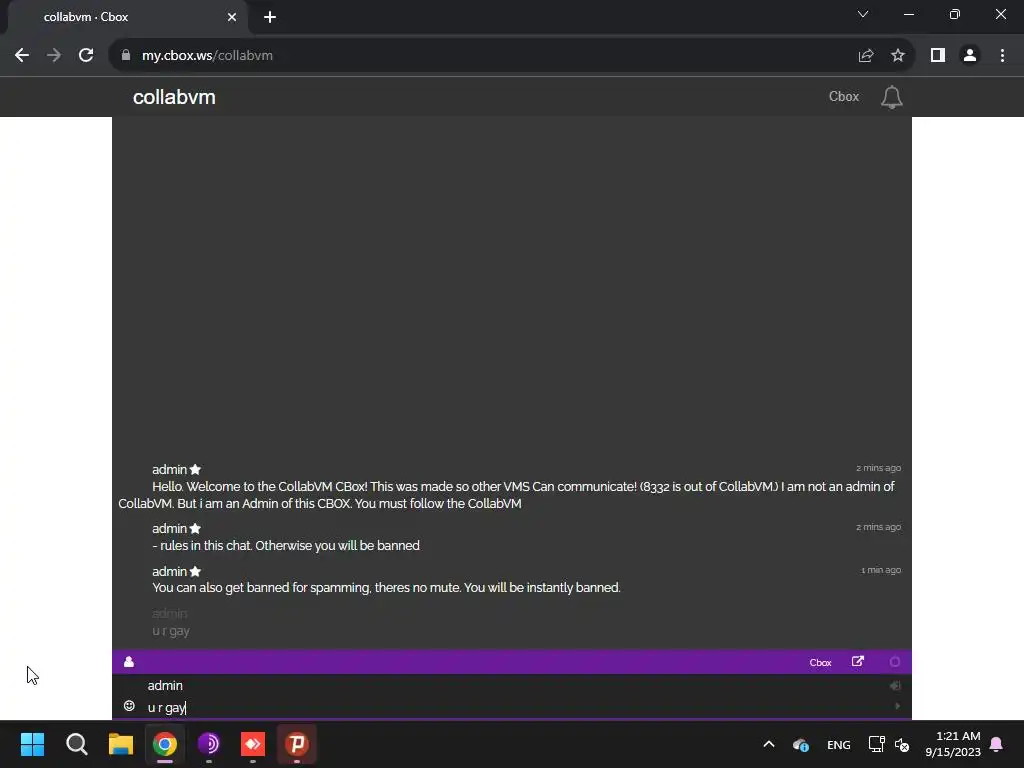Click the Cbox label in the purple bar

point(820,662)
